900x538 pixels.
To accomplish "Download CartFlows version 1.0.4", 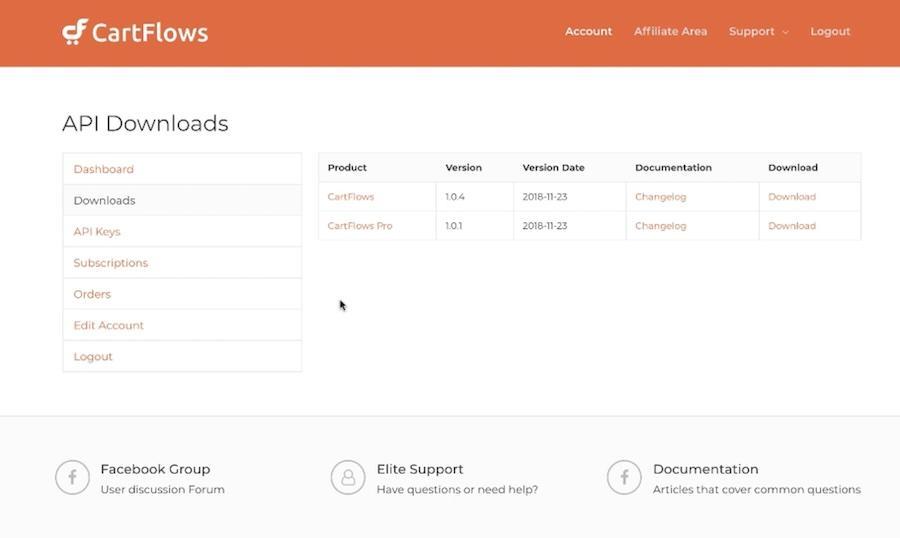I will click(x=792, y=196).
